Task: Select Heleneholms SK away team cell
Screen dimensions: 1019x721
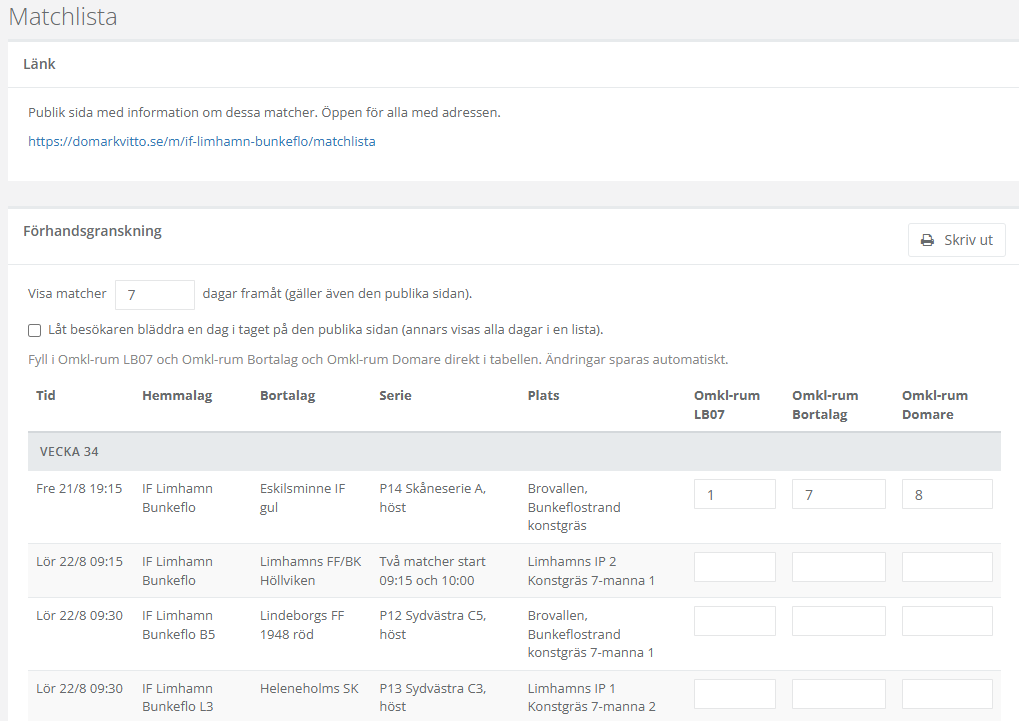Action: click(309, 688)
